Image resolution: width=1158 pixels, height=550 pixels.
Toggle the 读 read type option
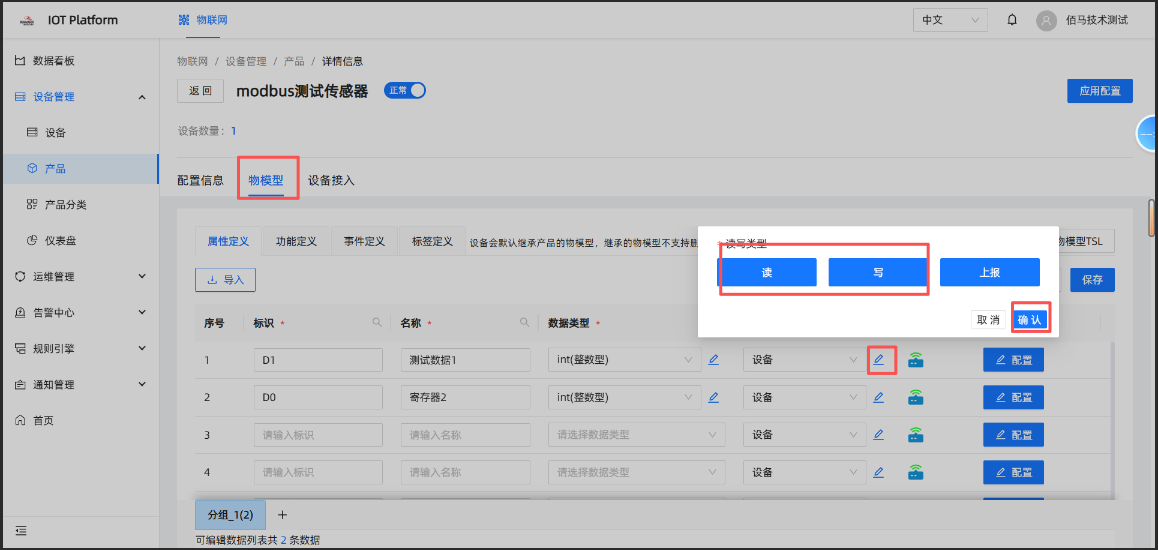point(767,272)
